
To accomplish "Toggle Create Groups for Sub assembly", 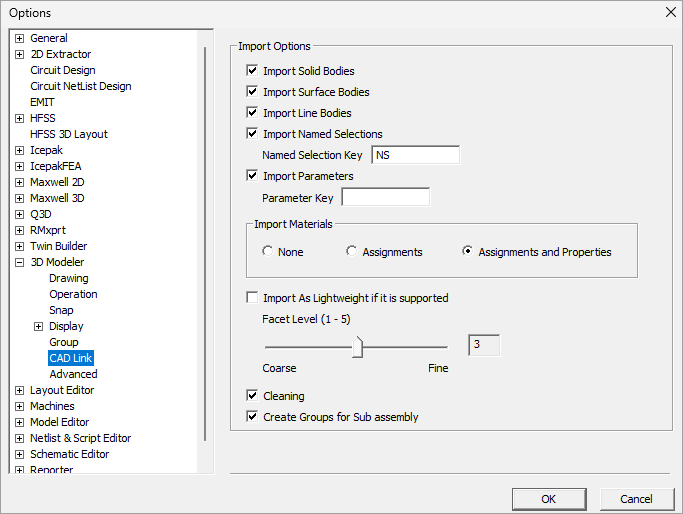I will pos(252,416).
